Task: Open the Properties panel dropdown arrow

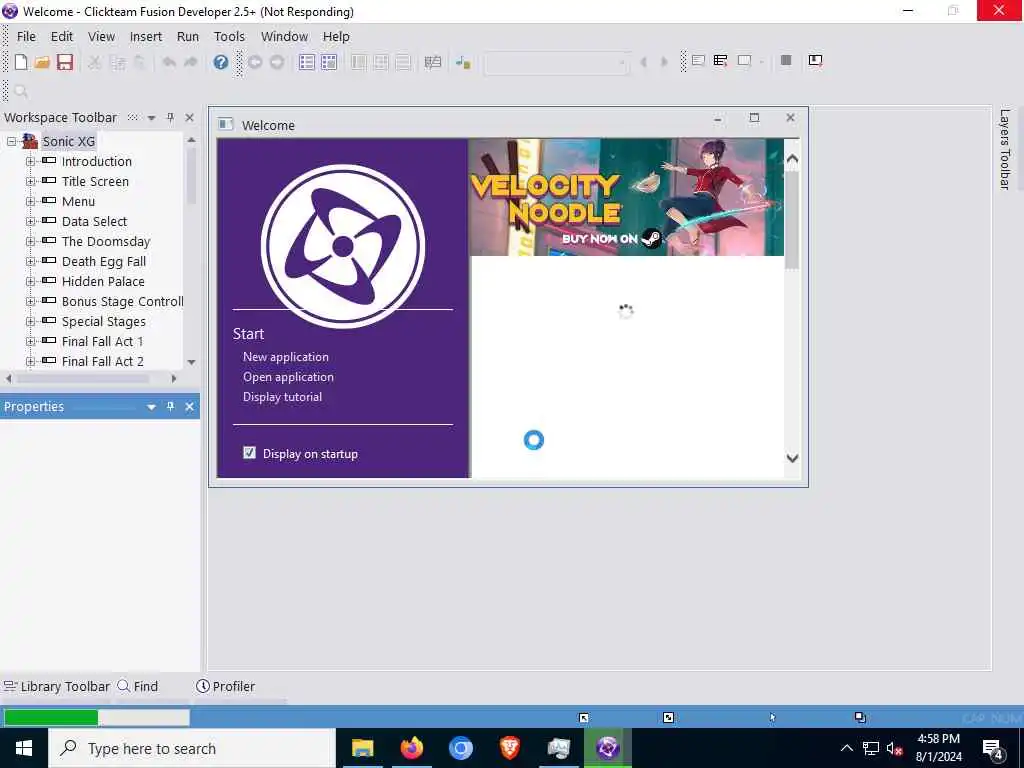Action: [152, 407]
